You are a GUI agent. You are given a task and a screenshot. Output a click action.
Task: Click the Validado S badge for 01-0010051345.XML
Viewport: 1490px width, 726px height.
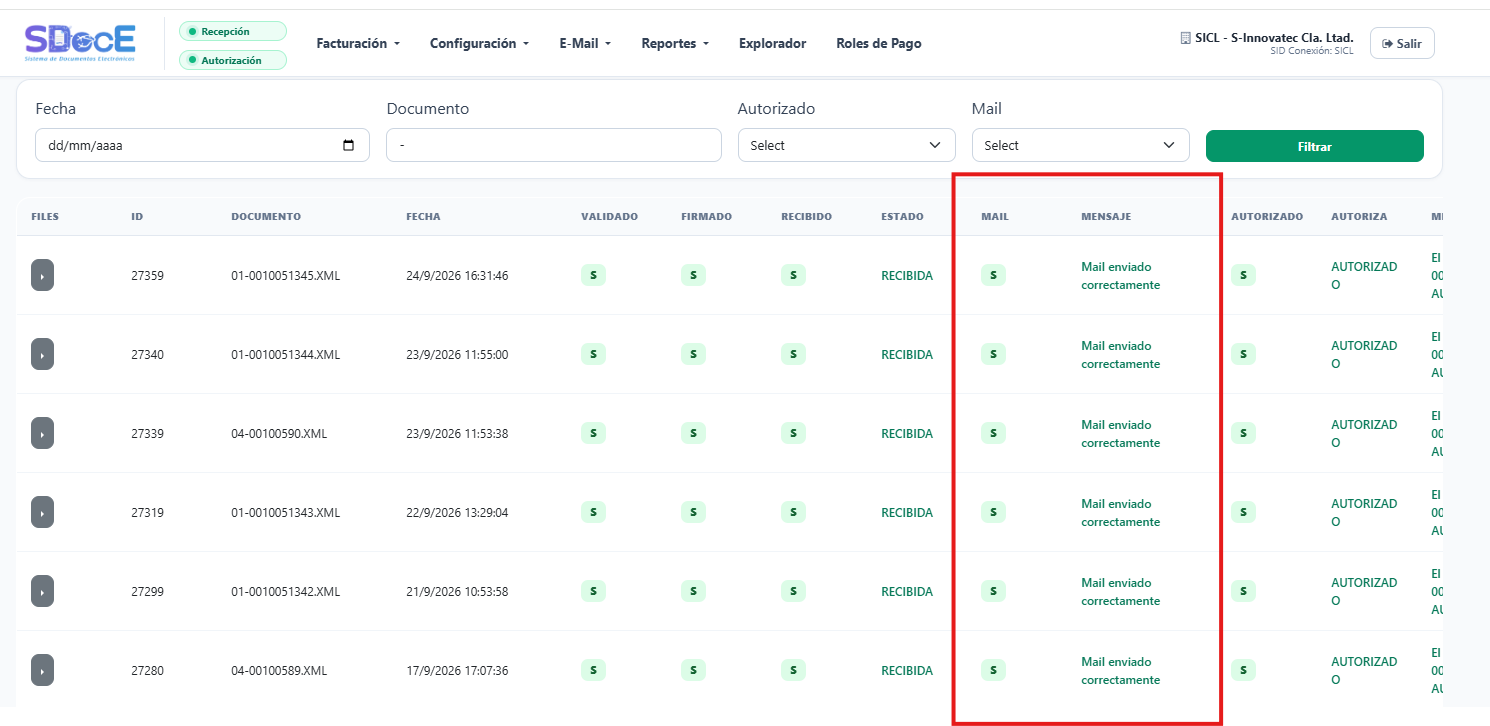click(x=593, y=275)
